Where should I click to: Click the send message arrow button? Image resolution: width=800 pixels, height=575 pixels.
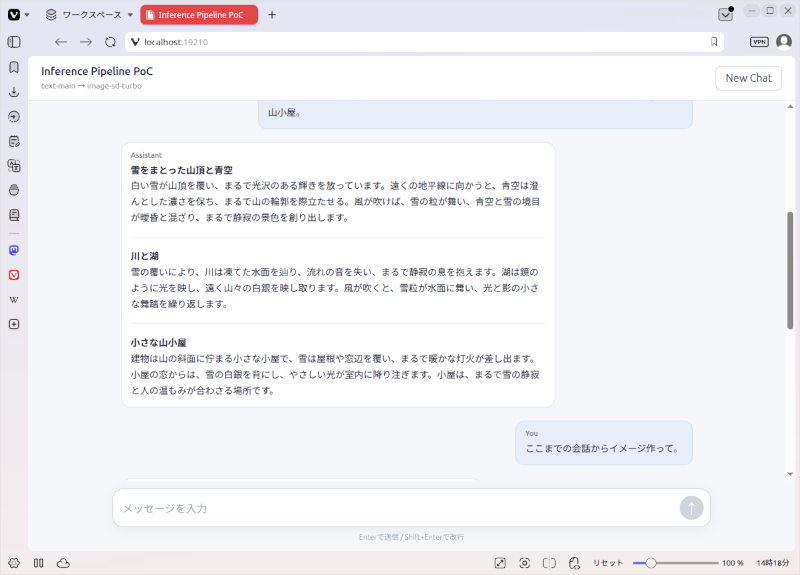691,508
